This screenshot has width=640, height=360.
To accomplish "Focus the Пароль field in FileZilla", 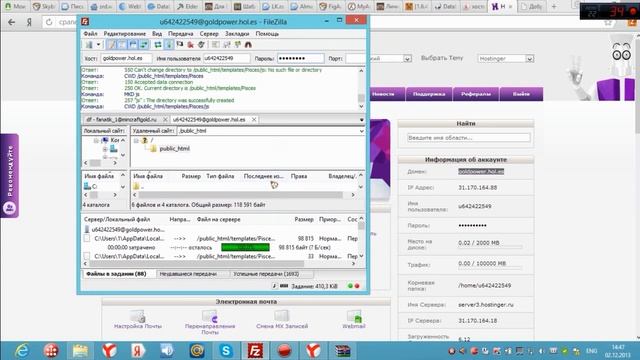I will (301, 58).
